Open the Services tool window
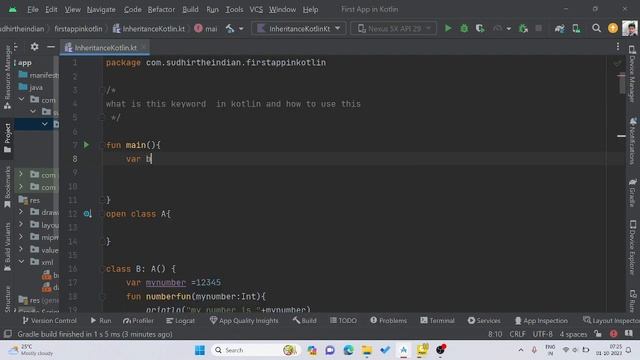 pos(484,320)
